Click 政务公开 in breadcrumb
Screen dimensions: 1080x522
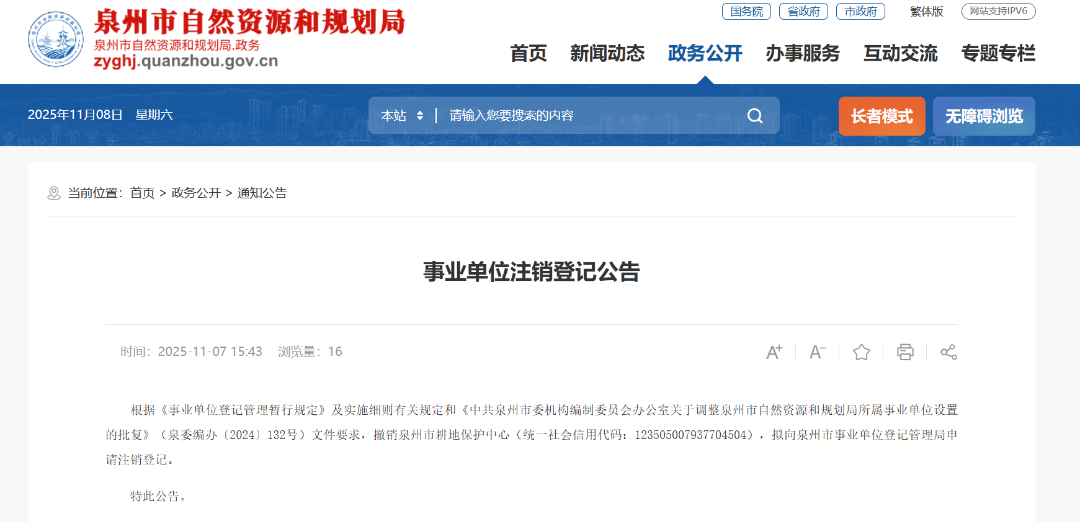click(x=196, y=194)
